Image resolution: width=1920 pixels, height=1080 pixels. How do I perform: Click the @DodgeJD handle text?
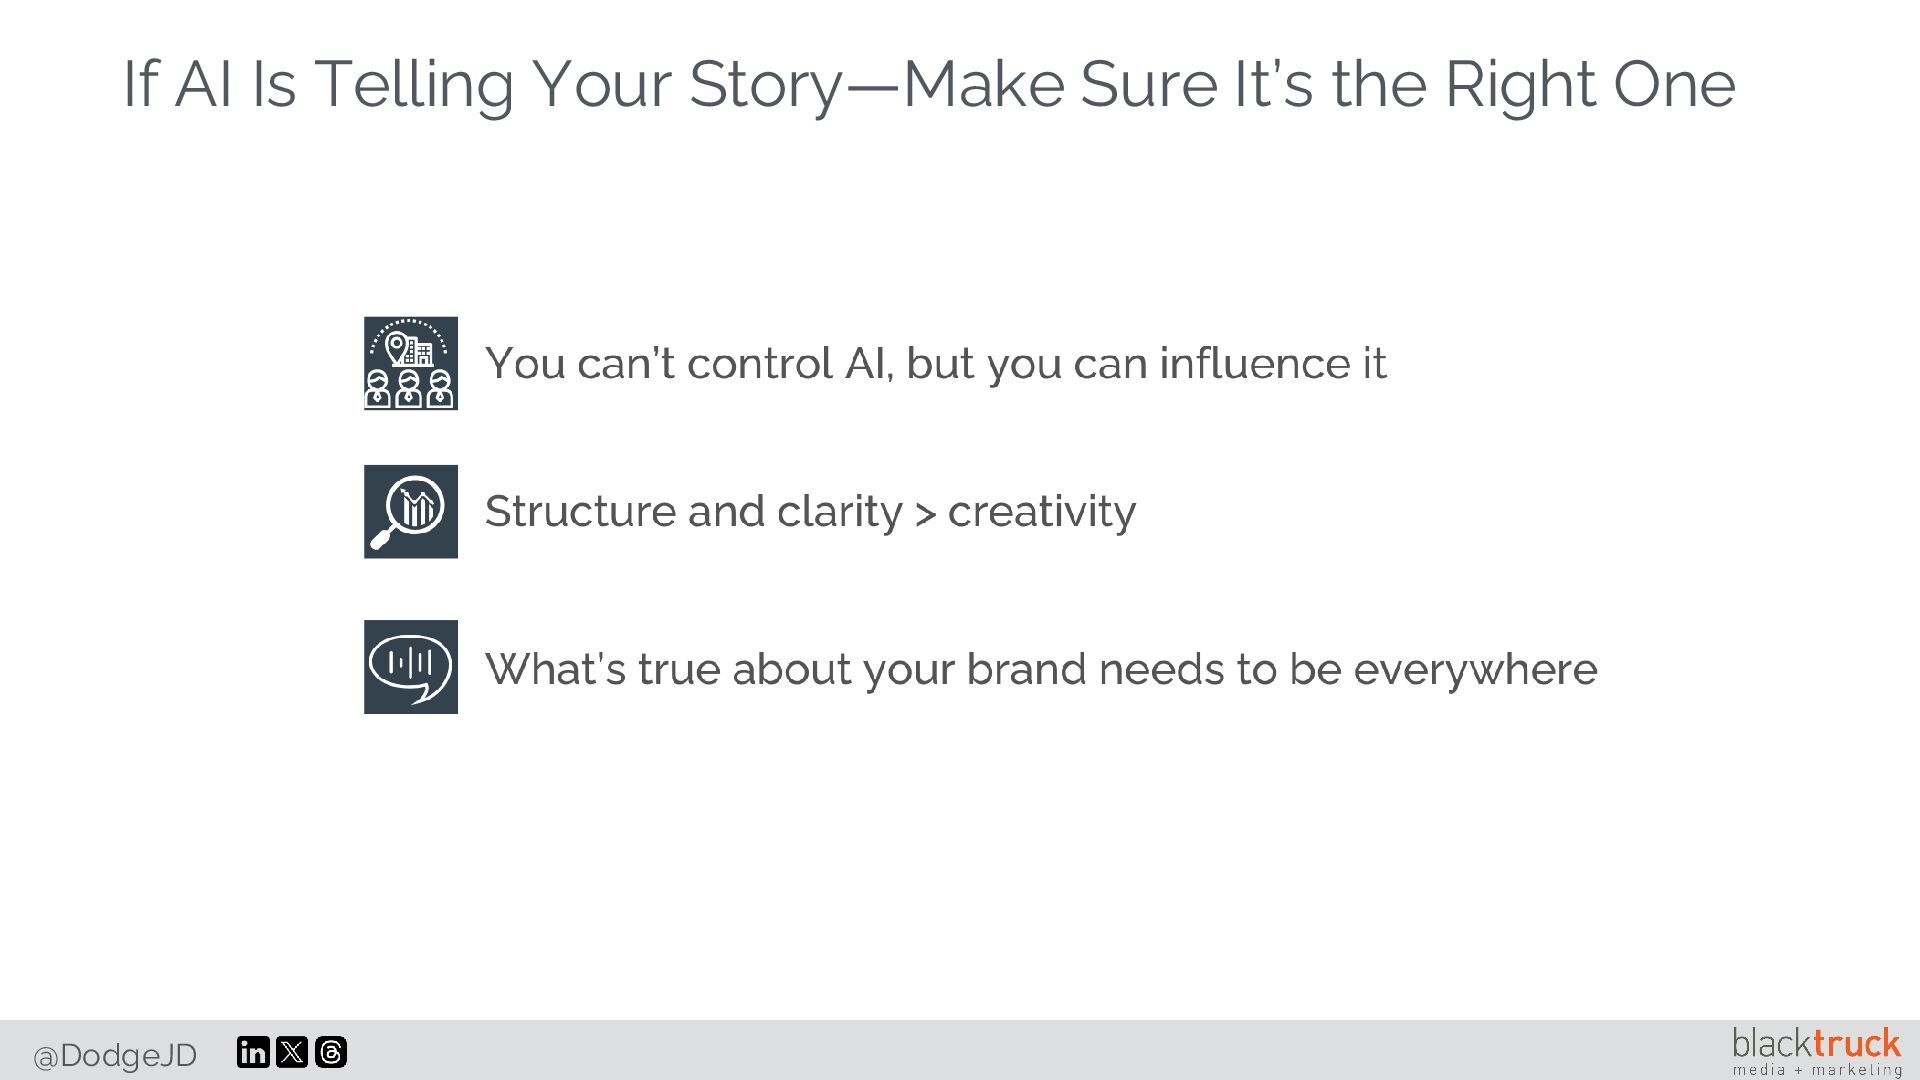click(115, 1055)
